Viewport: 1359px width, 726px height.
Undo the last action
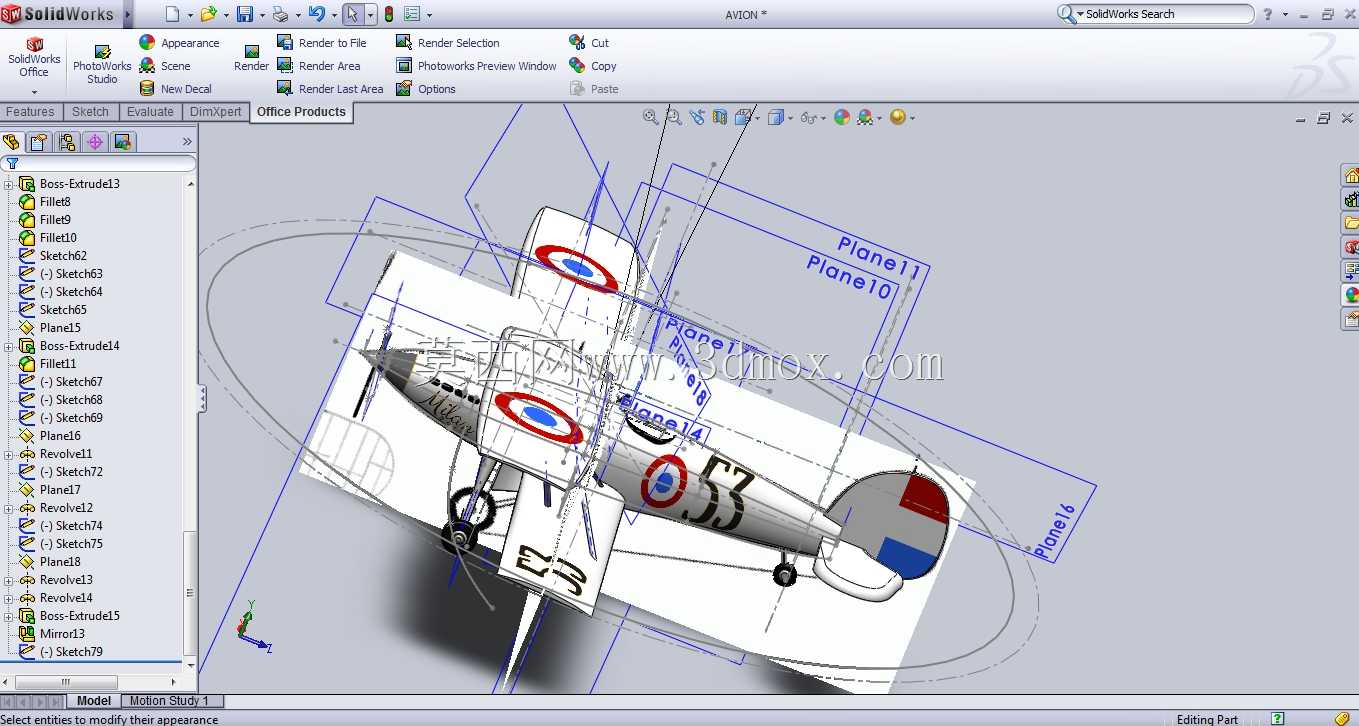pos(316,14)
